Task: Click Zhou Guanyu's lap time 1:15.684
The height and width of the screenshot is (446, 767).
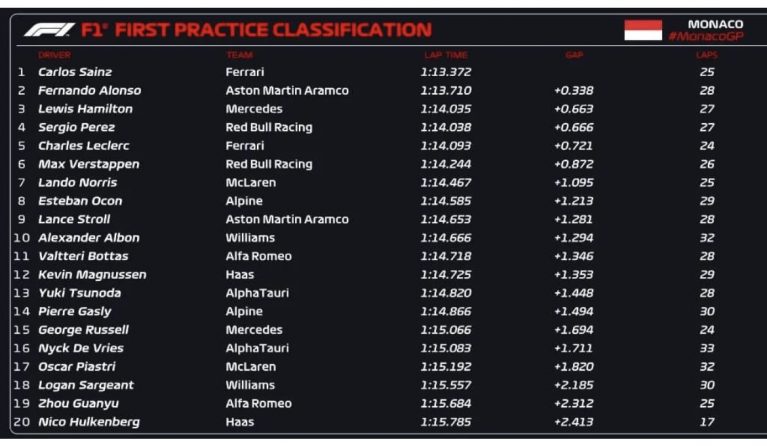Action: (446, 403)
